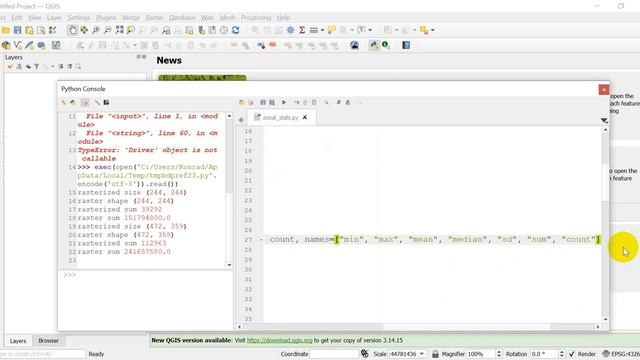The height and width of the screenshot is (360, 640).
Task: Open the Layer menu
Action: point(54,18)
